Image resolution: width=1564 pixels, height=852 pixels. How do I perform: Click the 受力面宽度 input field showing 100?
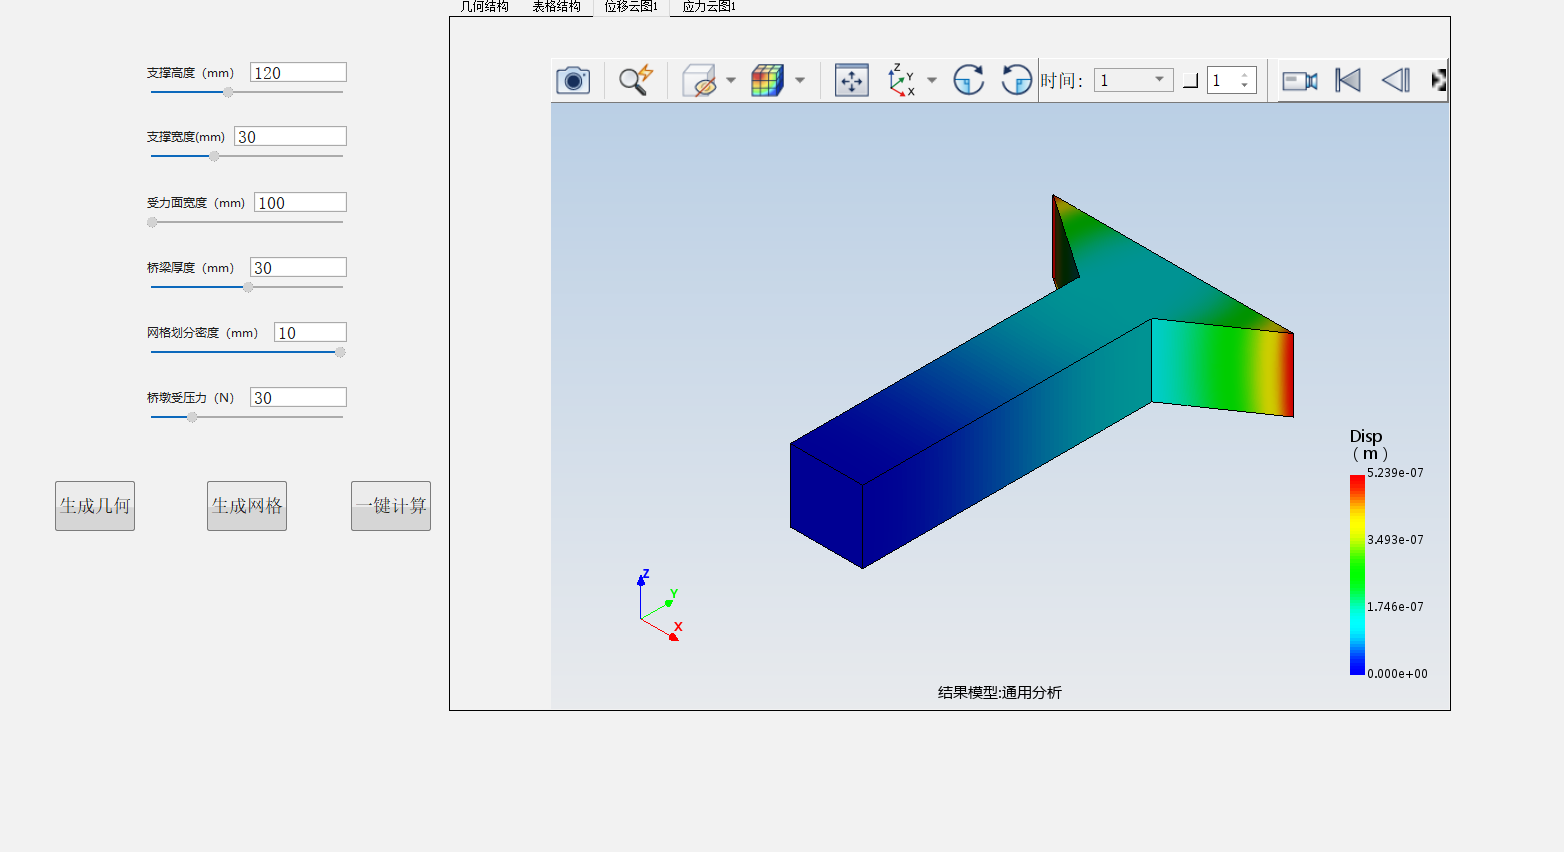(x=300, y=202)
